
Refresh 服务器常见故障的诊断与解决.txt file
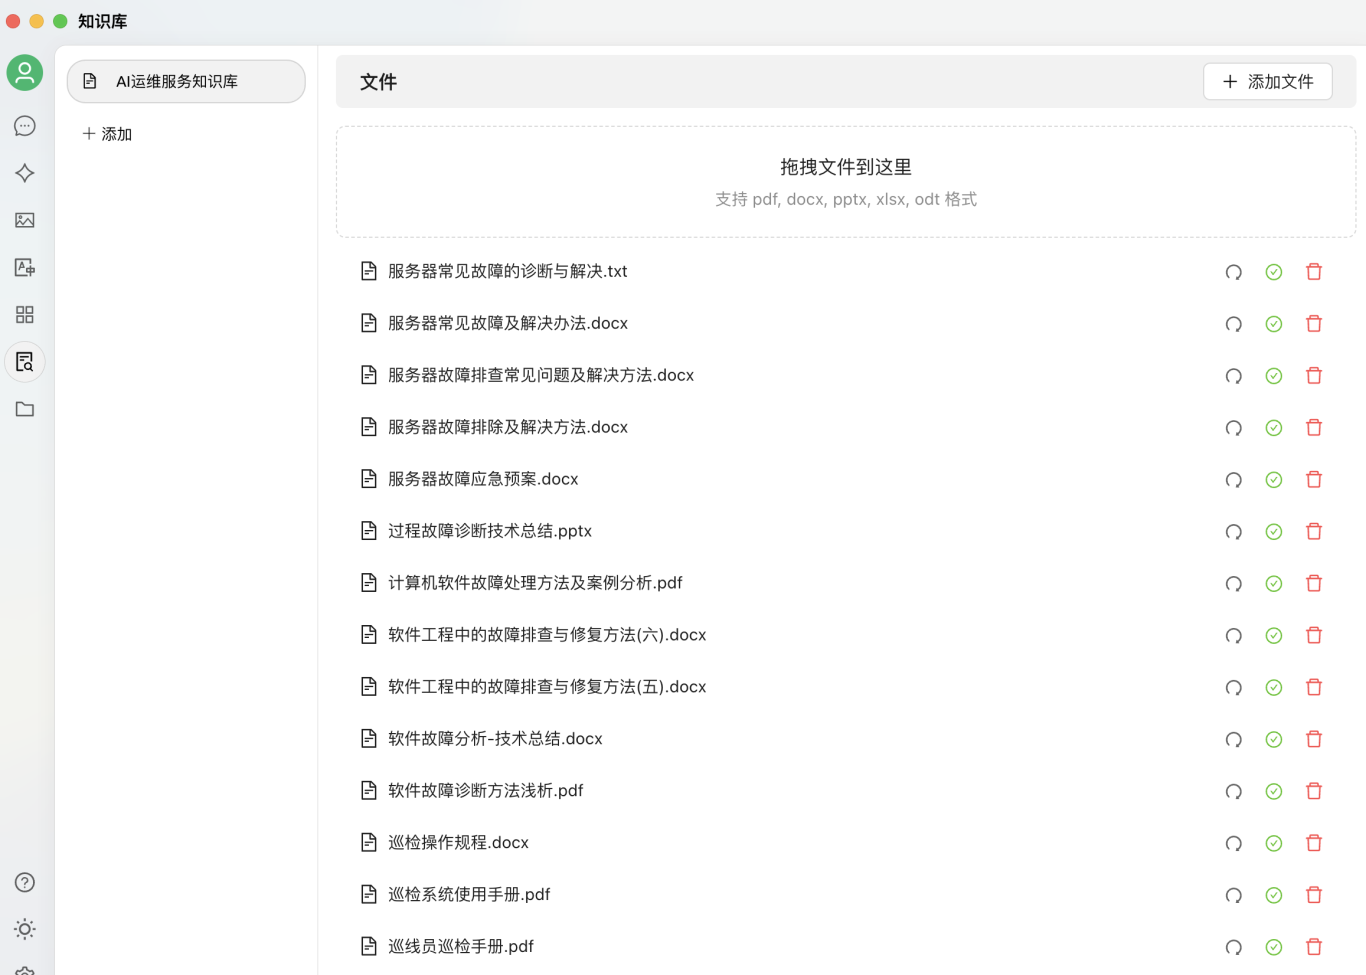tap(1233, 272)
